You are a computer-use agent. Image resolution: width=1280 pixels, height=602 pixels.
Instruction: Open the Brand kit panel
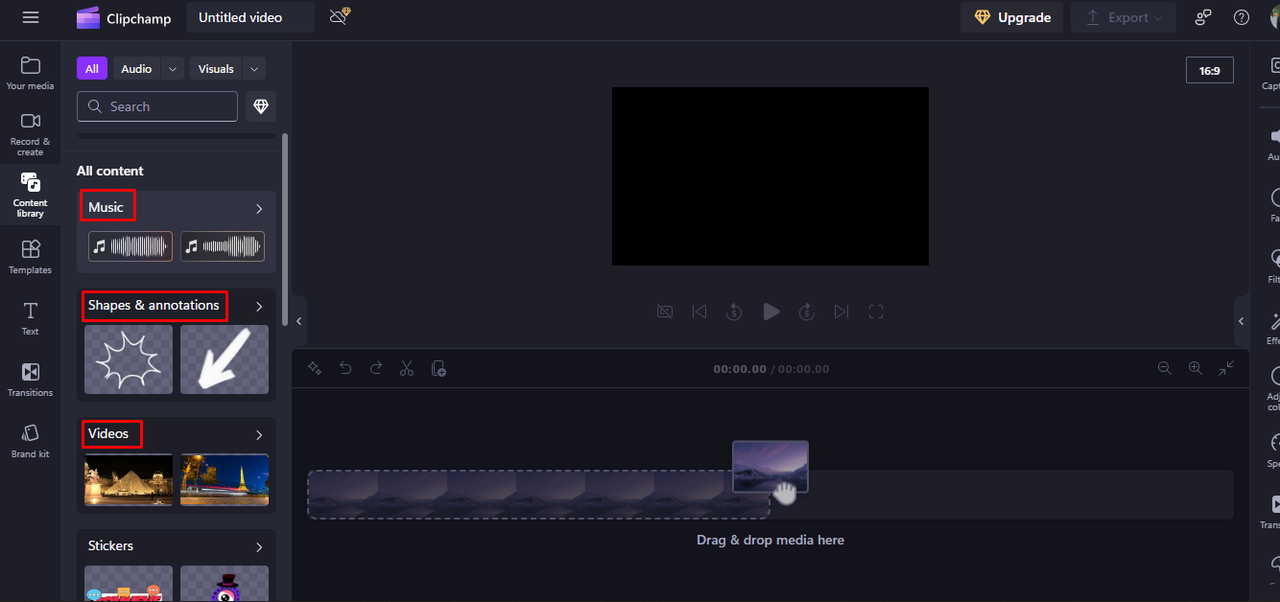point(30,441)
